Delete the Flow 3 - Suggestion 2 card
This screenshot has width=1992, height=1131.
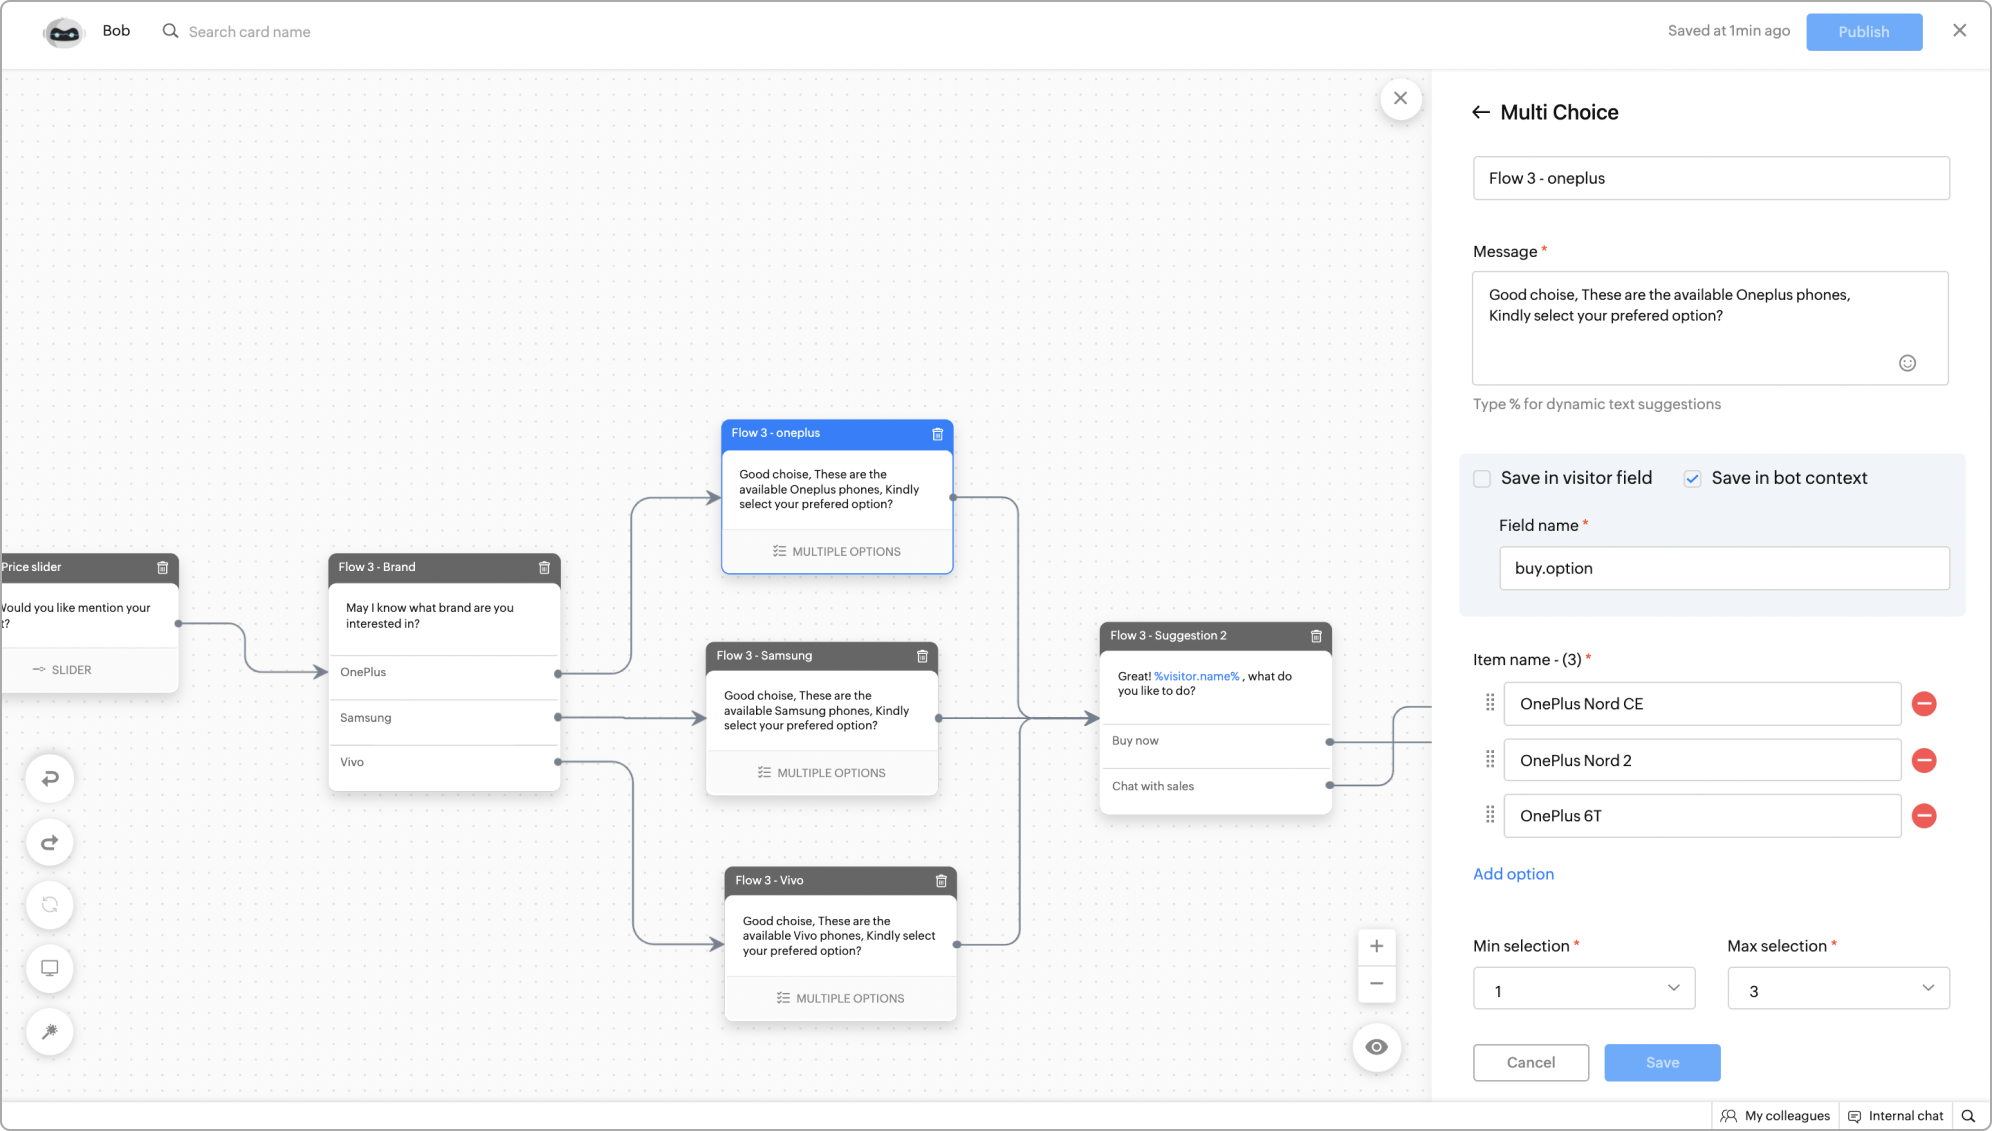coord(1316,636)
